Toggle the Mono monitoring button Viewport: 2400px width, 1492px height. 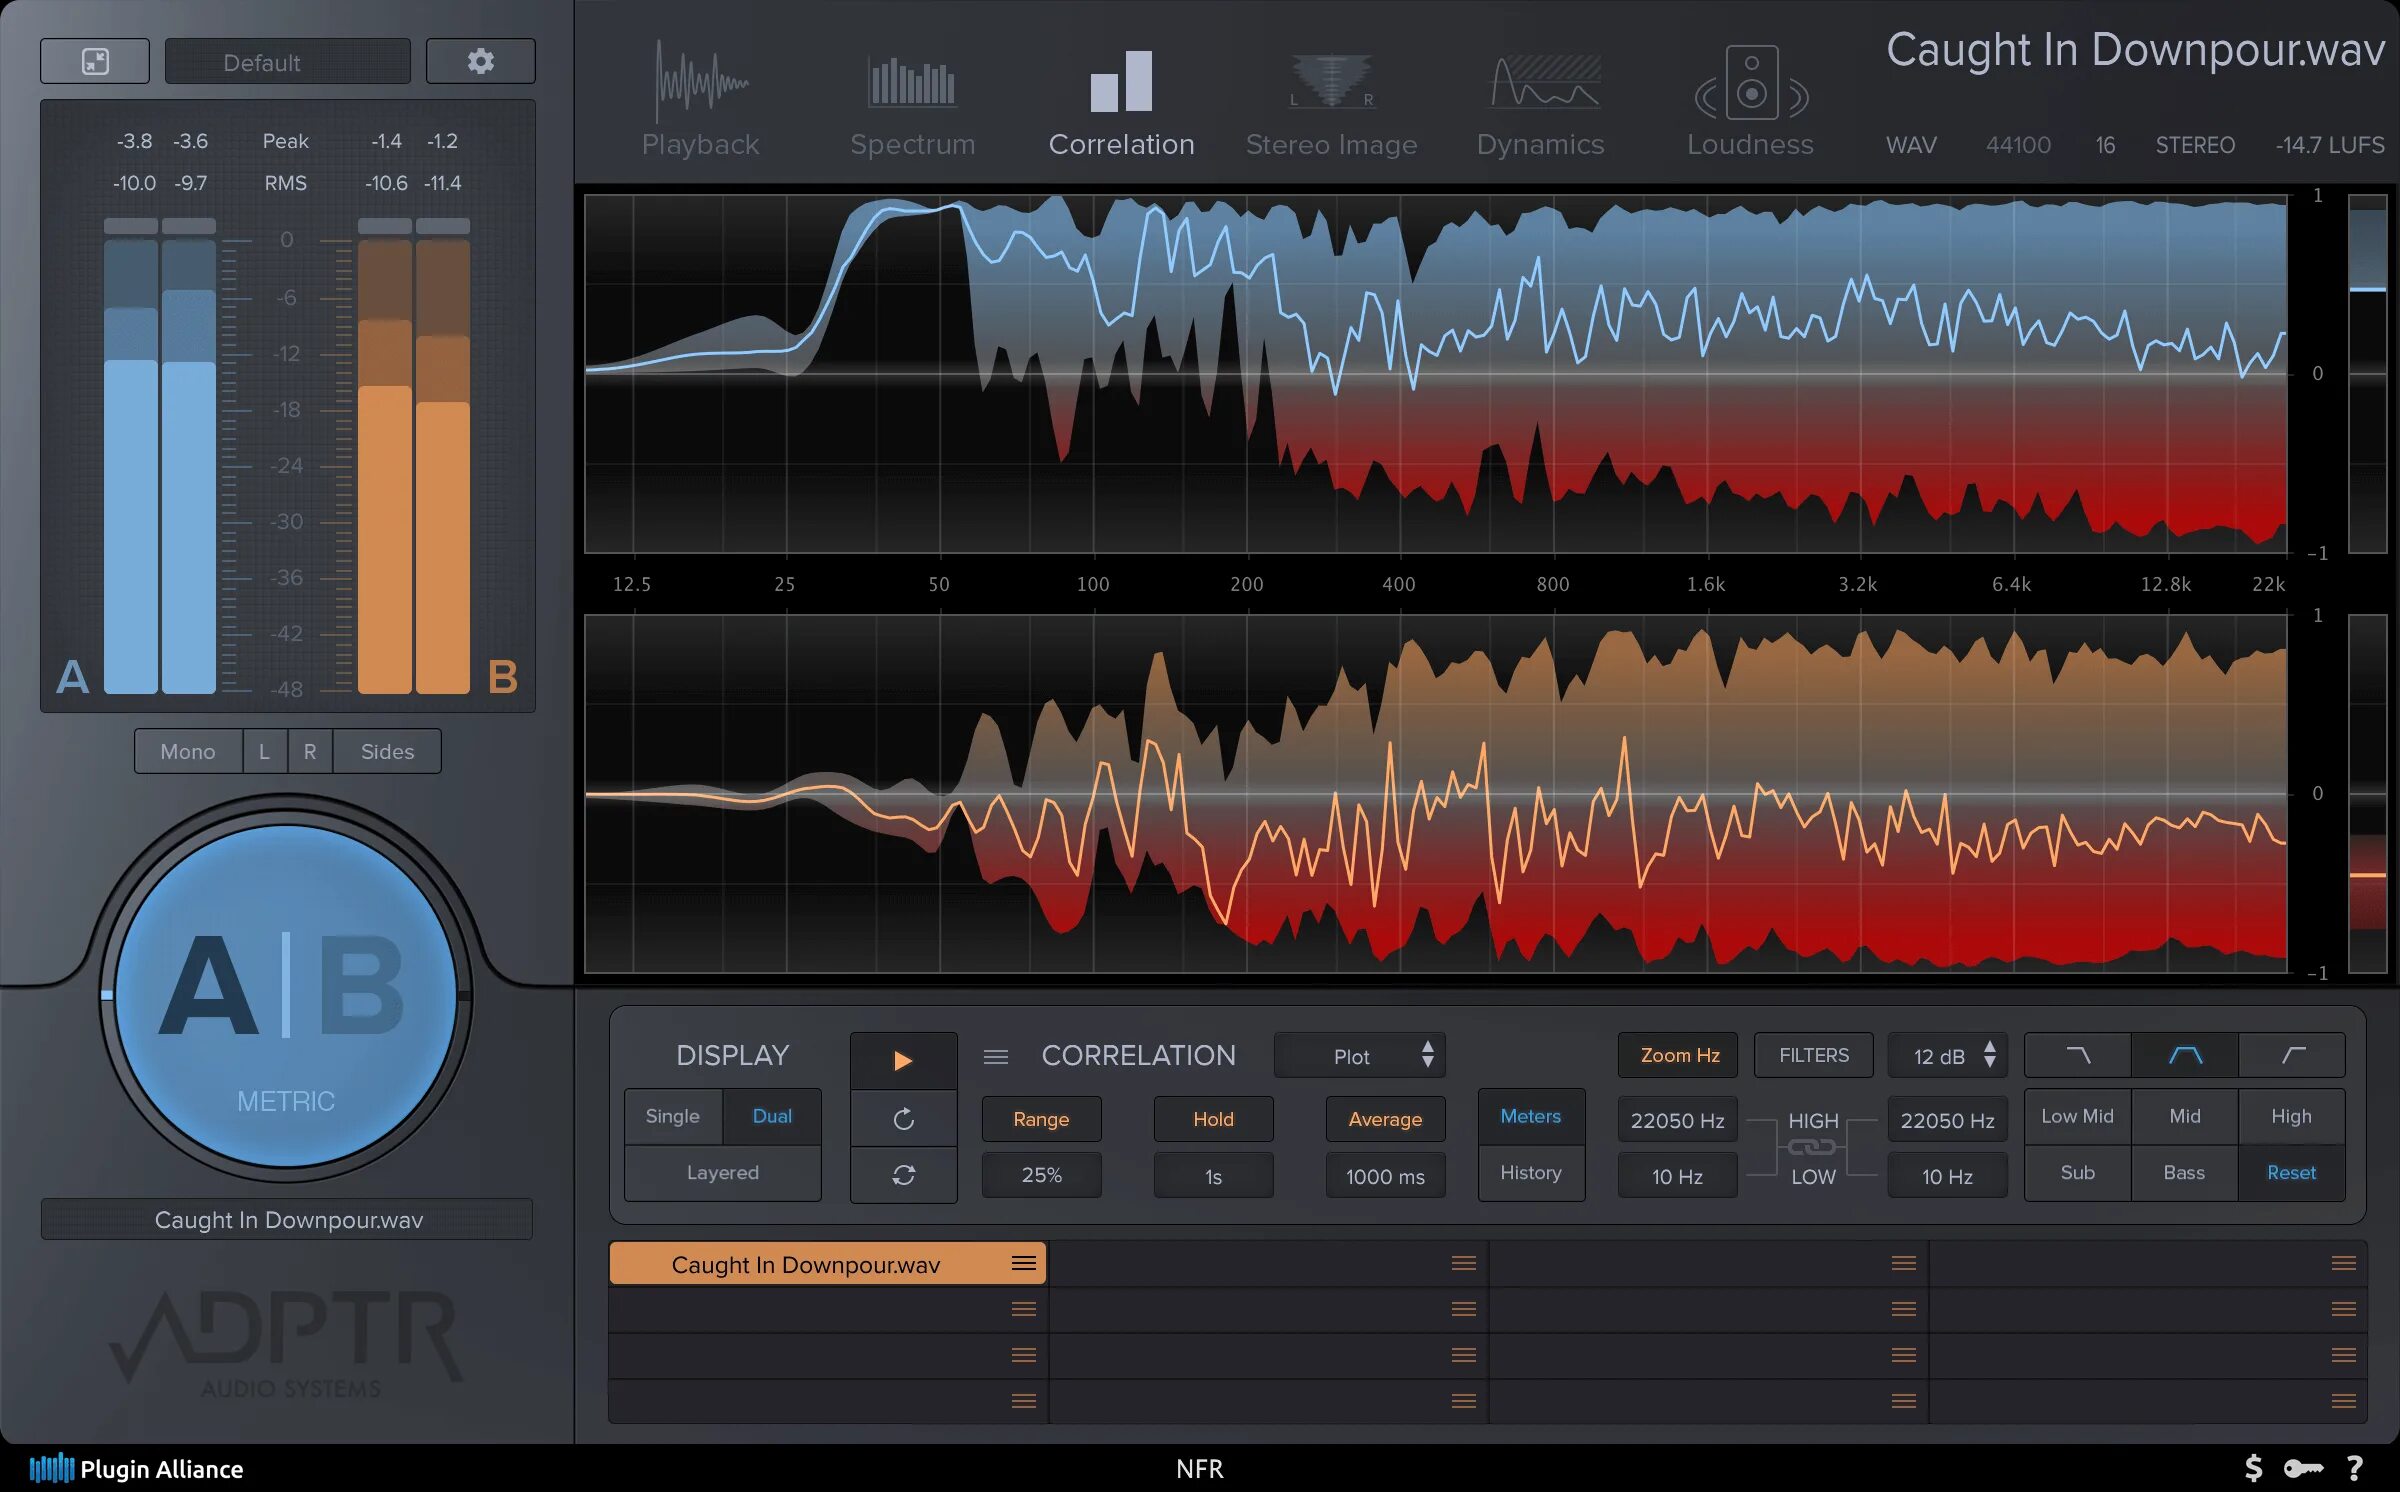tap(188, 752)
